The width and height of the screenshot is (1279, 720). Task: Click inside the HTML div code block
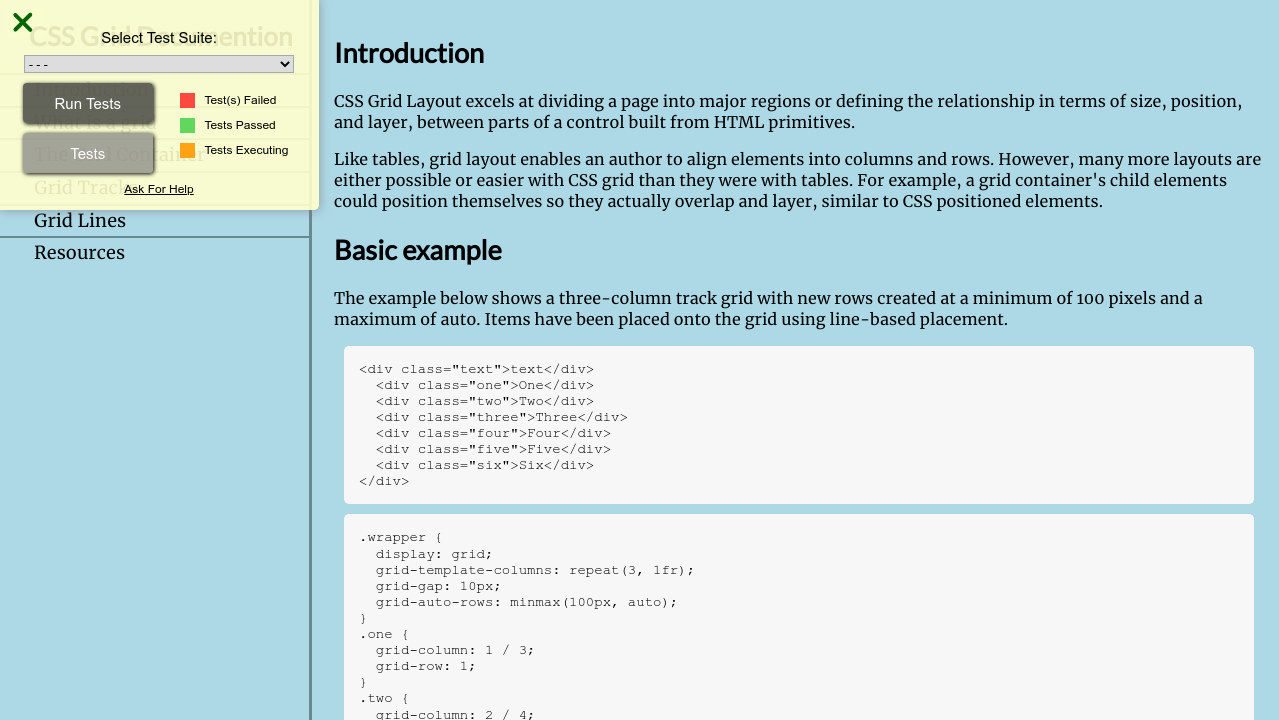pyautogui.click(x=798, y=425)
